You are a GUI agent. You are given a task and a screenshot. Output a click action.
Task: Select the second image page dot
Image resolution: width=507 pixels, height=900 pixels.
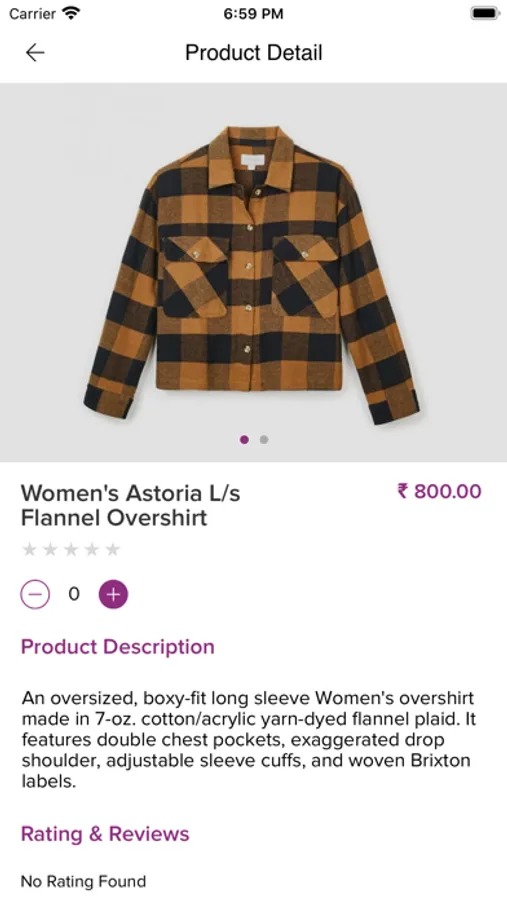[264, 440]
